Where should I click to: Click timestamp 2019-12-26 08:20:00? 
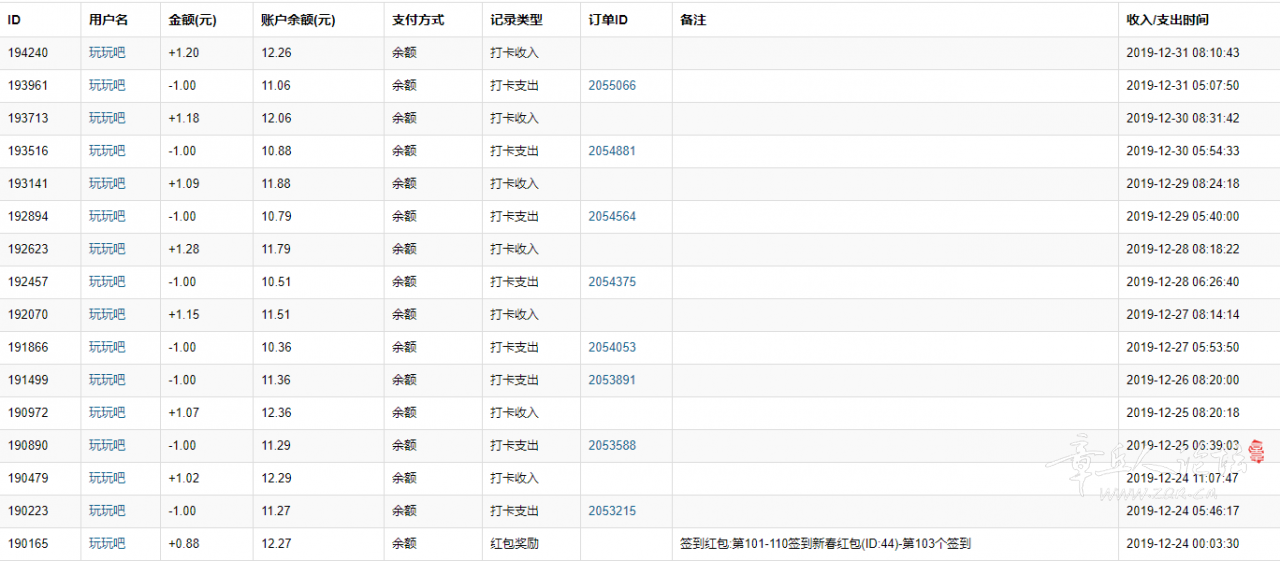click(1183, 380)
